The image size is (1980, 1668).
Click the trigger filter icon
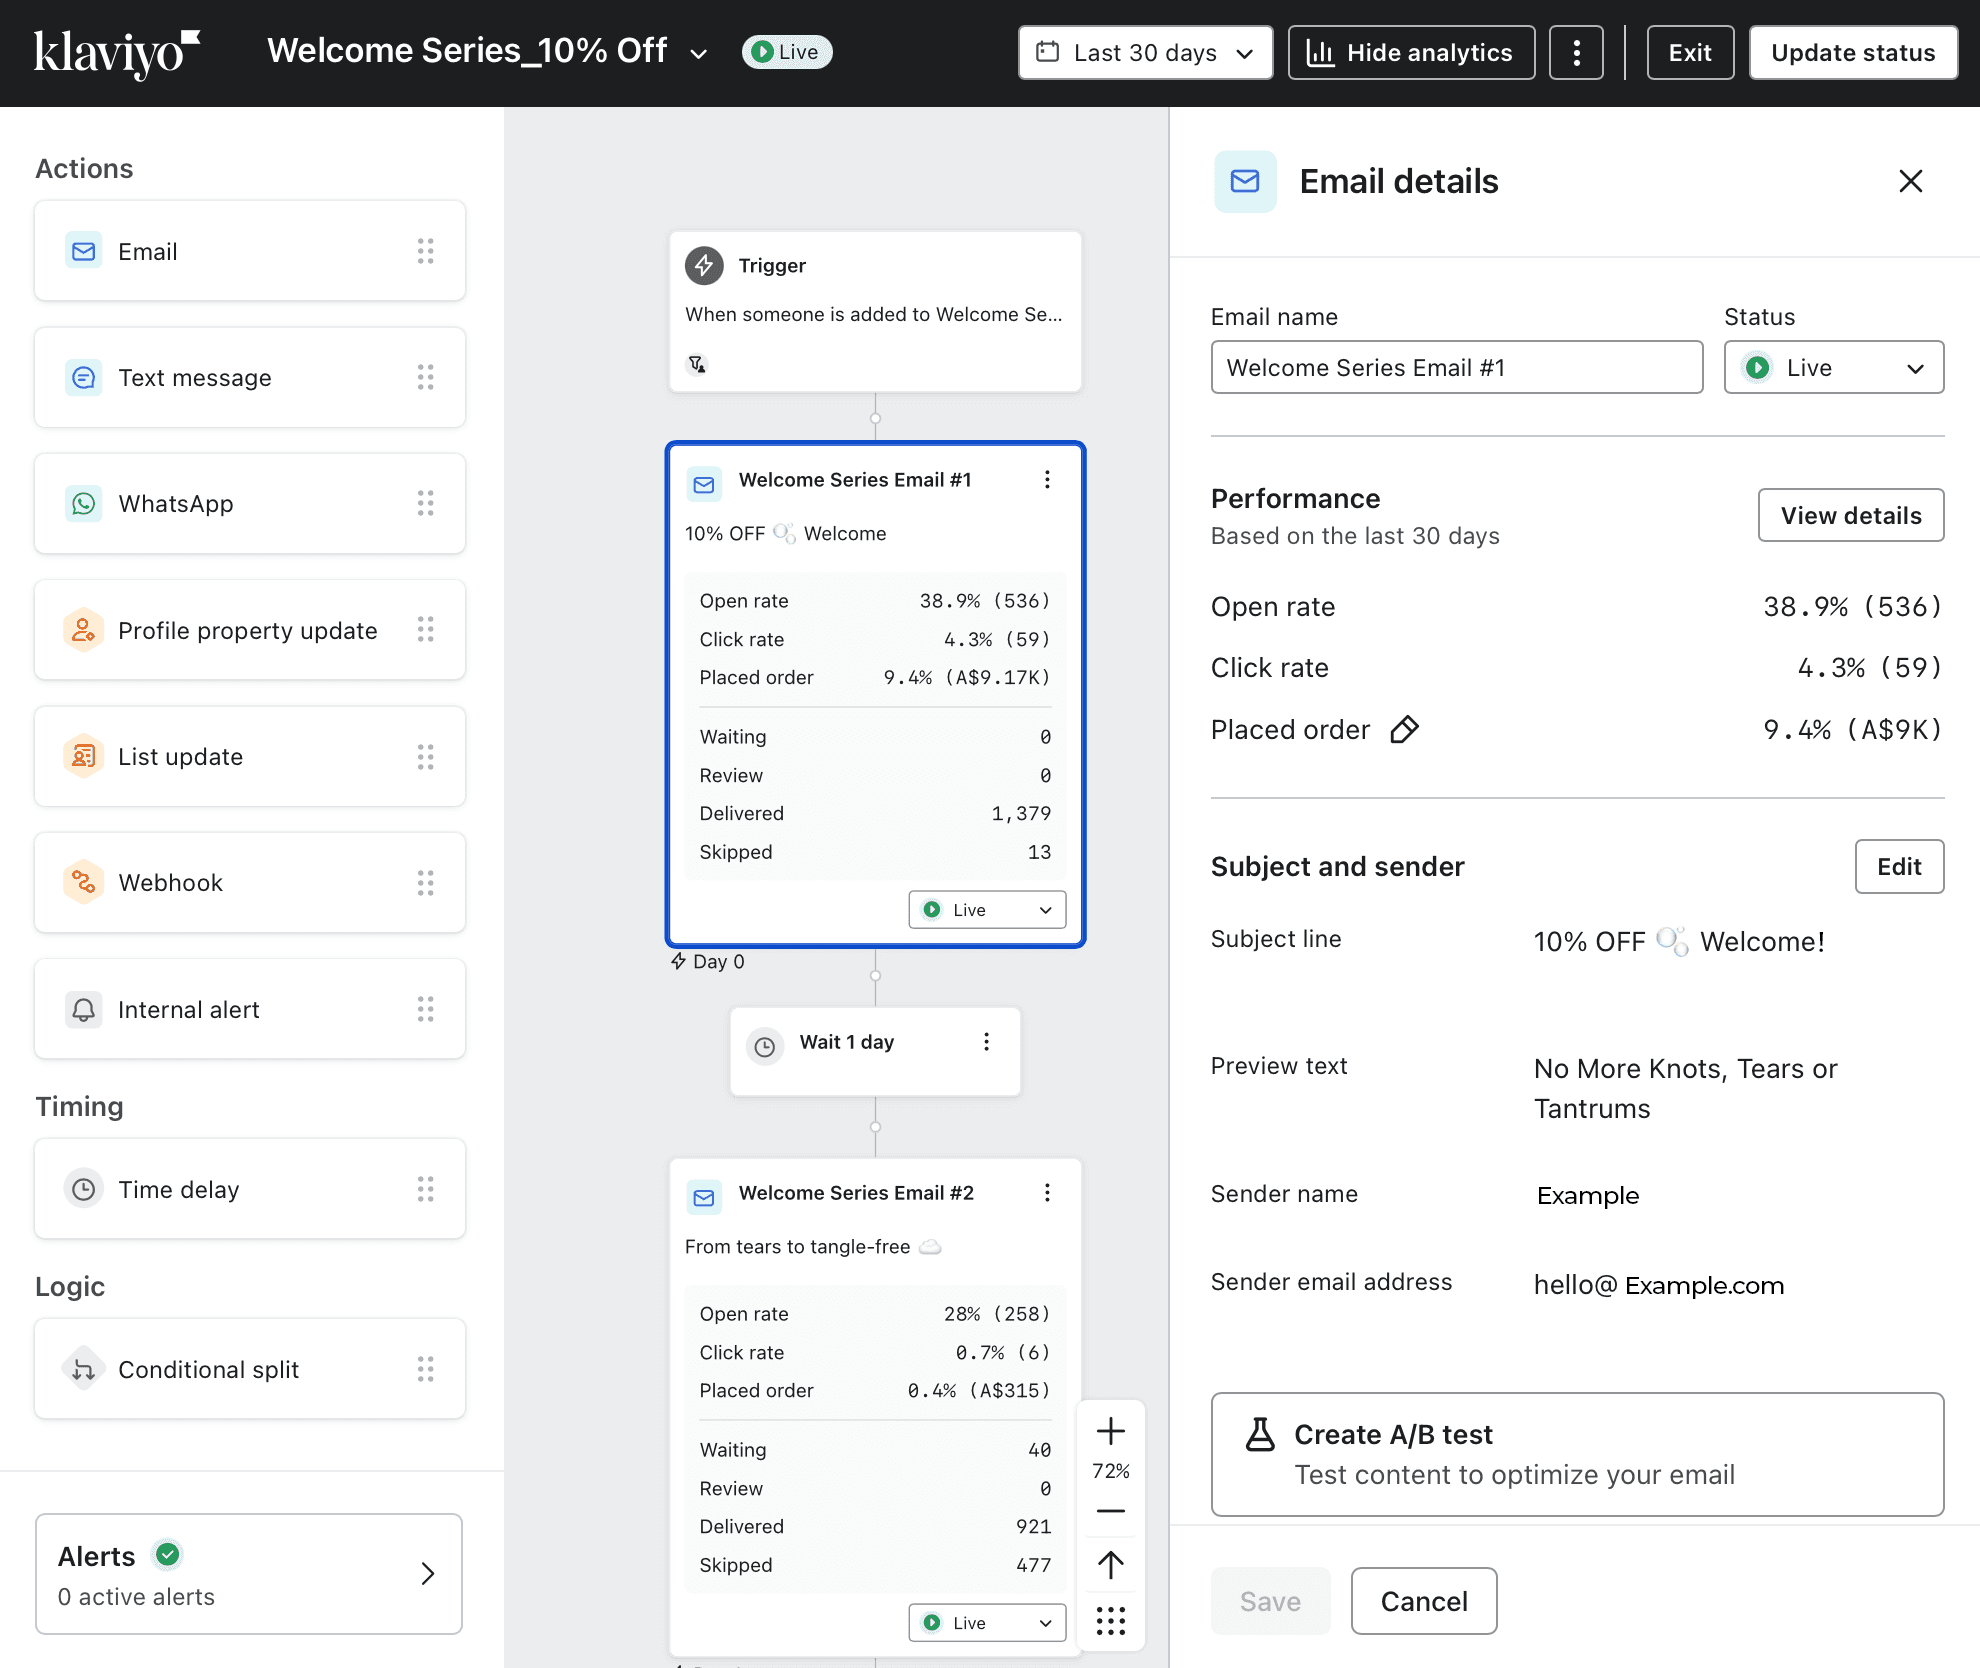coord(697,364)
